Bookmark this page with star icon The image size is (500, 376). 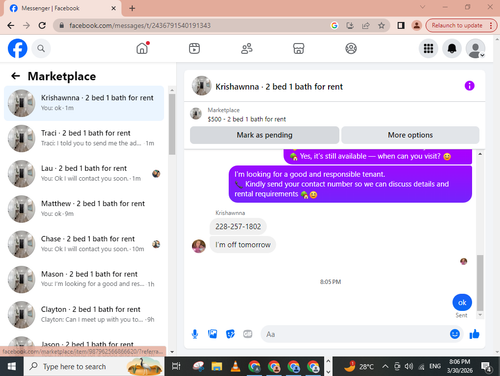pos(381,25)
